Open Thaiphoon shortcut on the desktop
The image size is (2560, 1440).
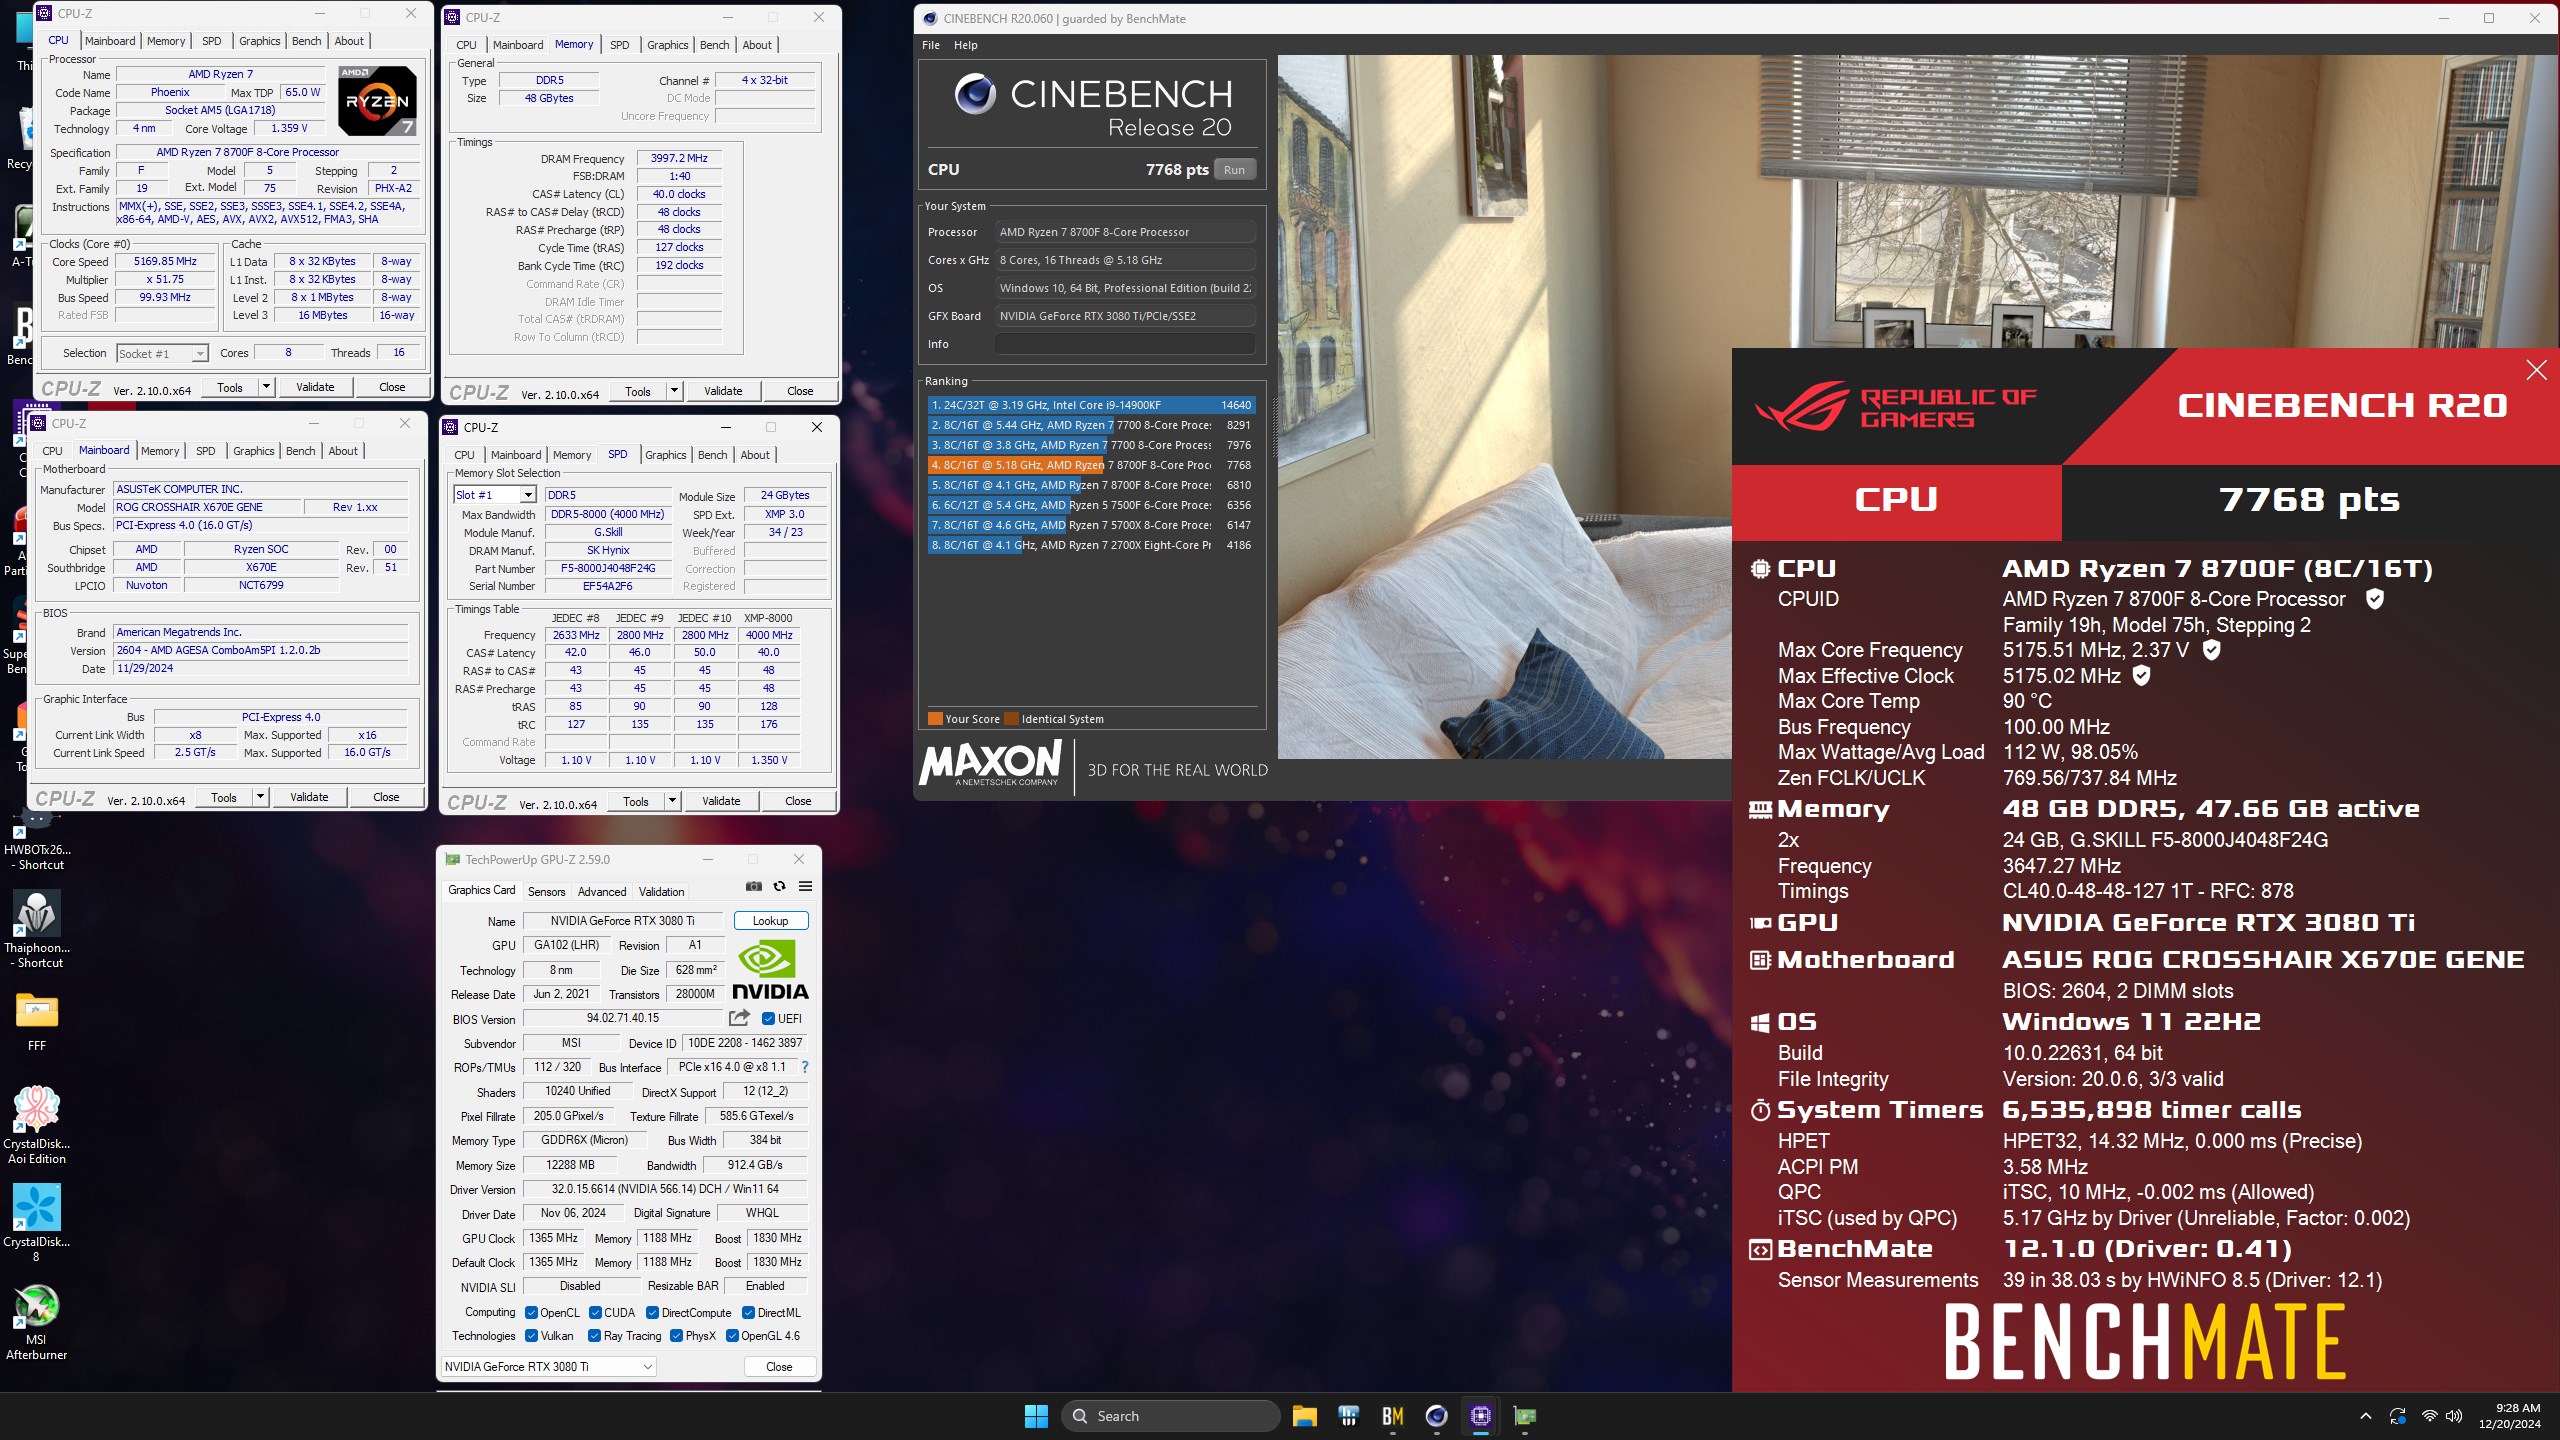tap(37, 929)
